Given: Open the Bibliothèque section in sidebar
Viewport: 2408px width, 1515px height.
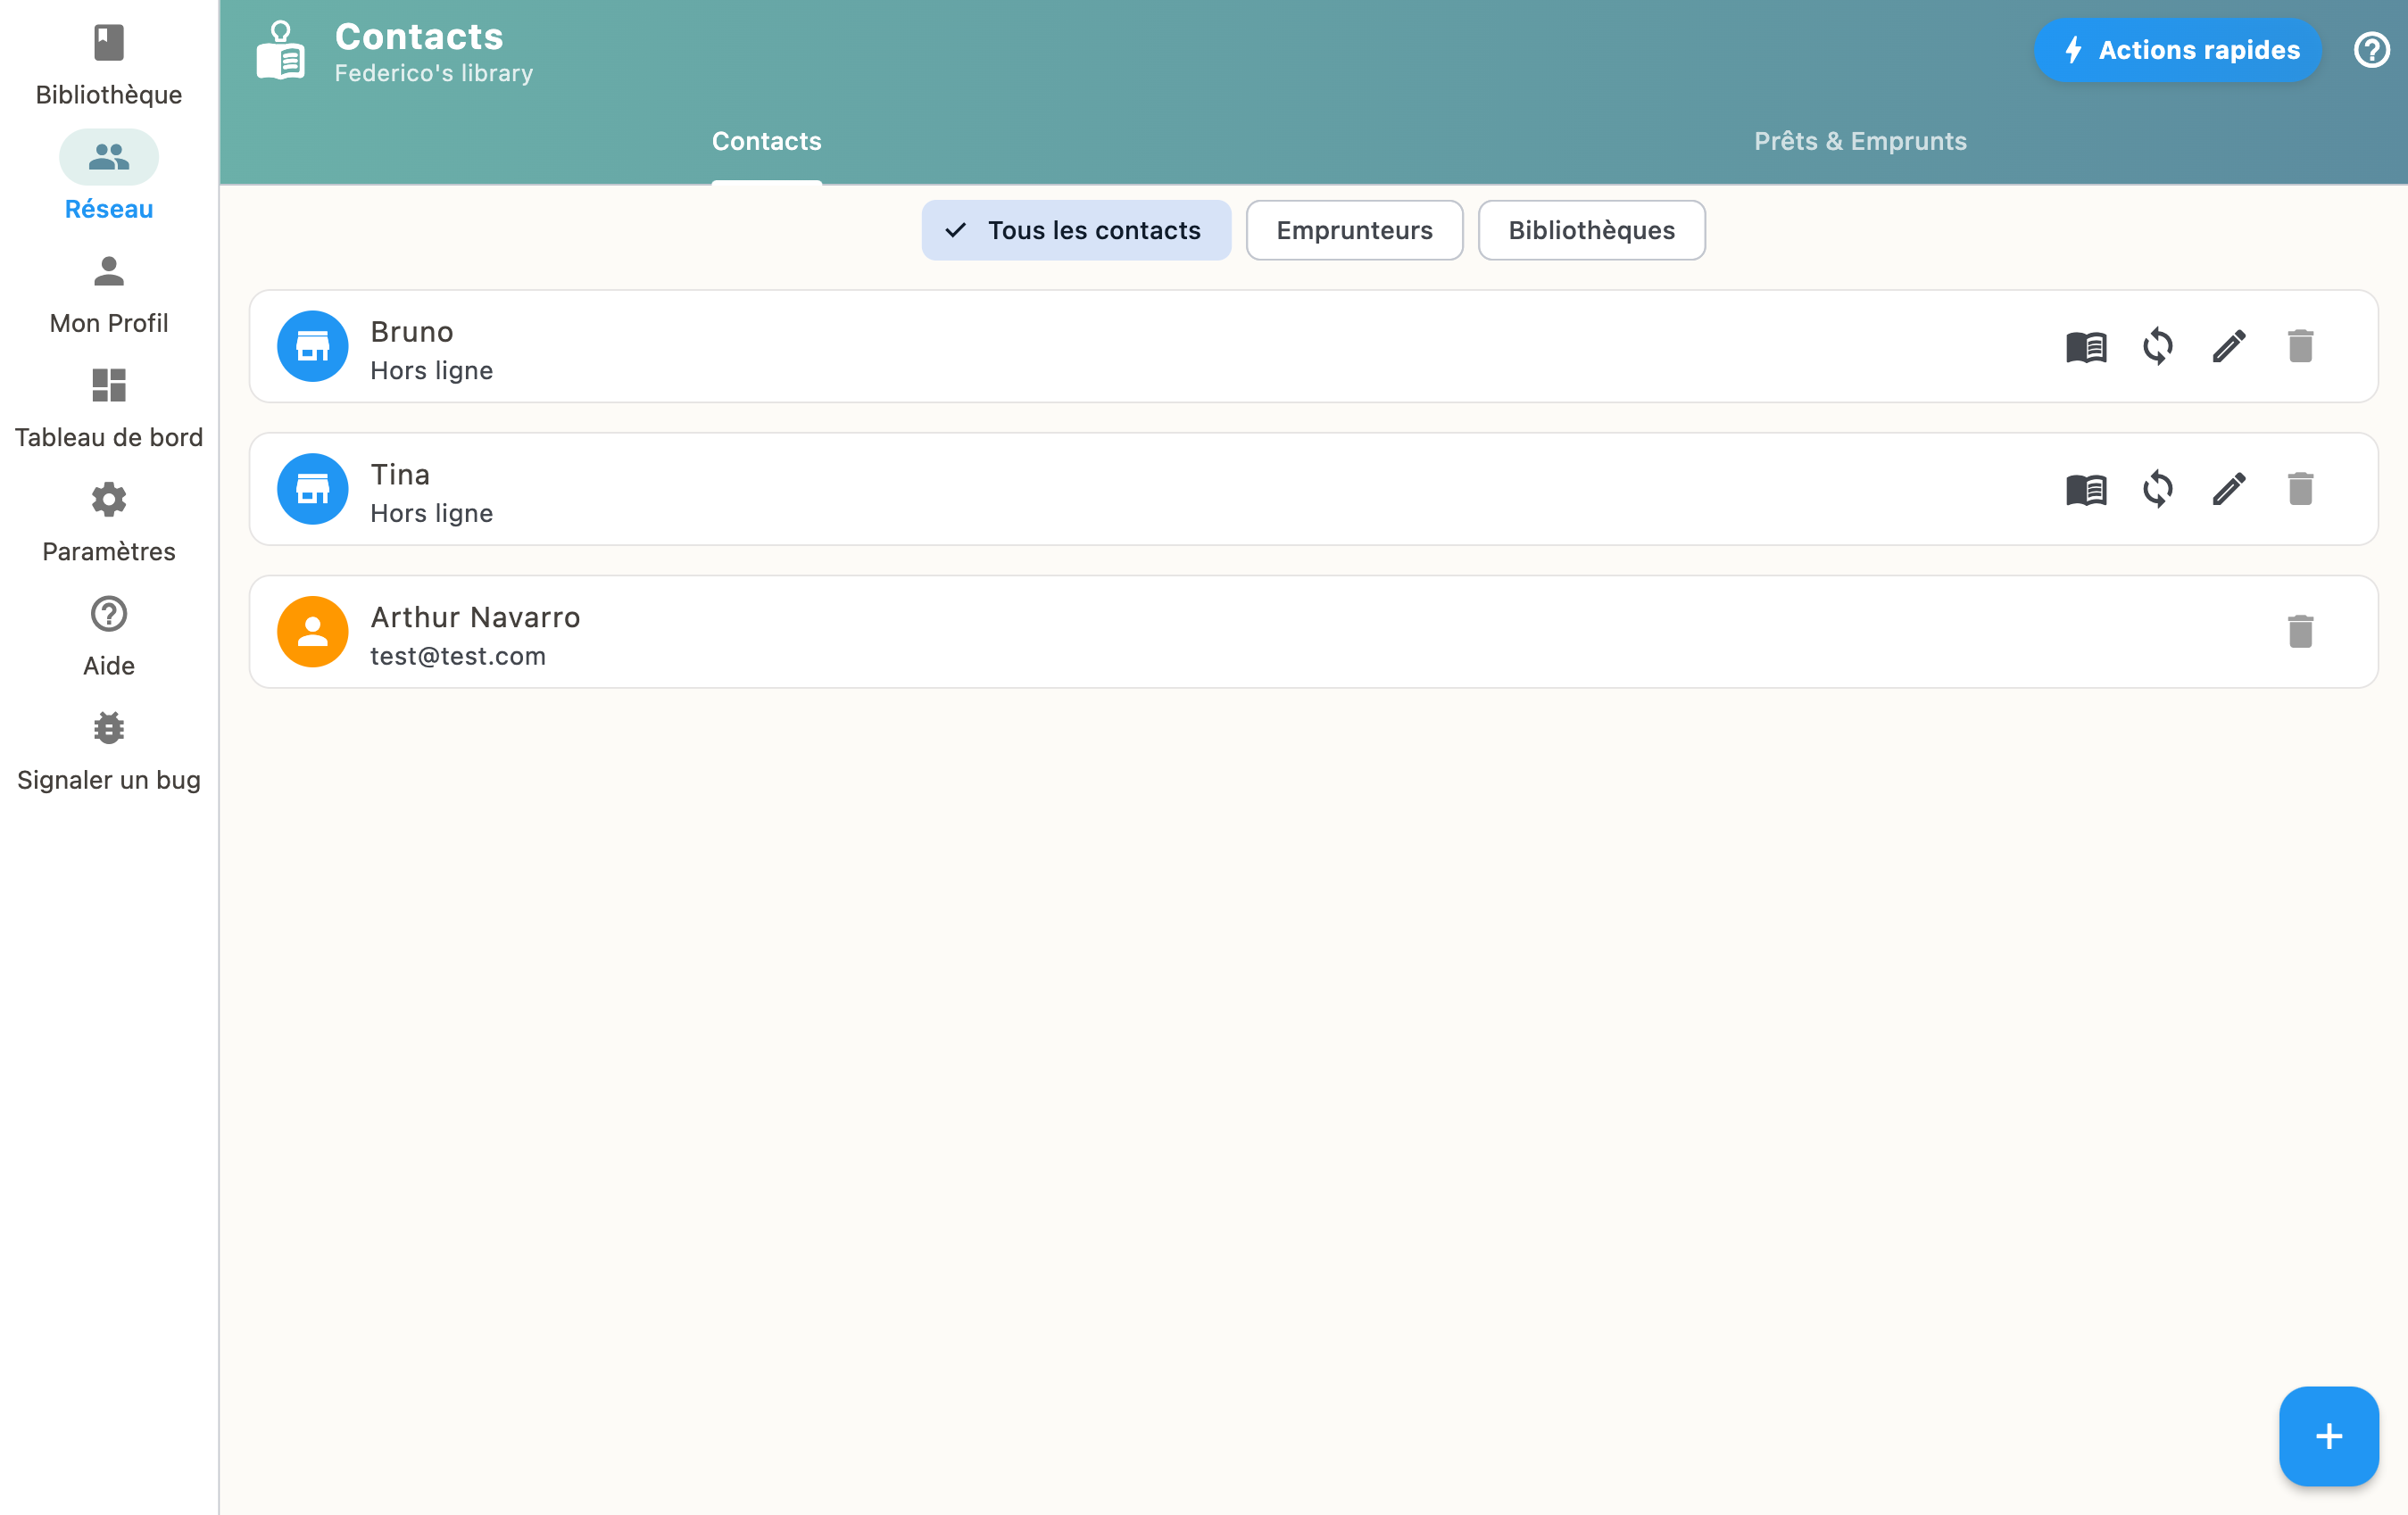Looking at the screenshot, I should click(x=108, y=60).
